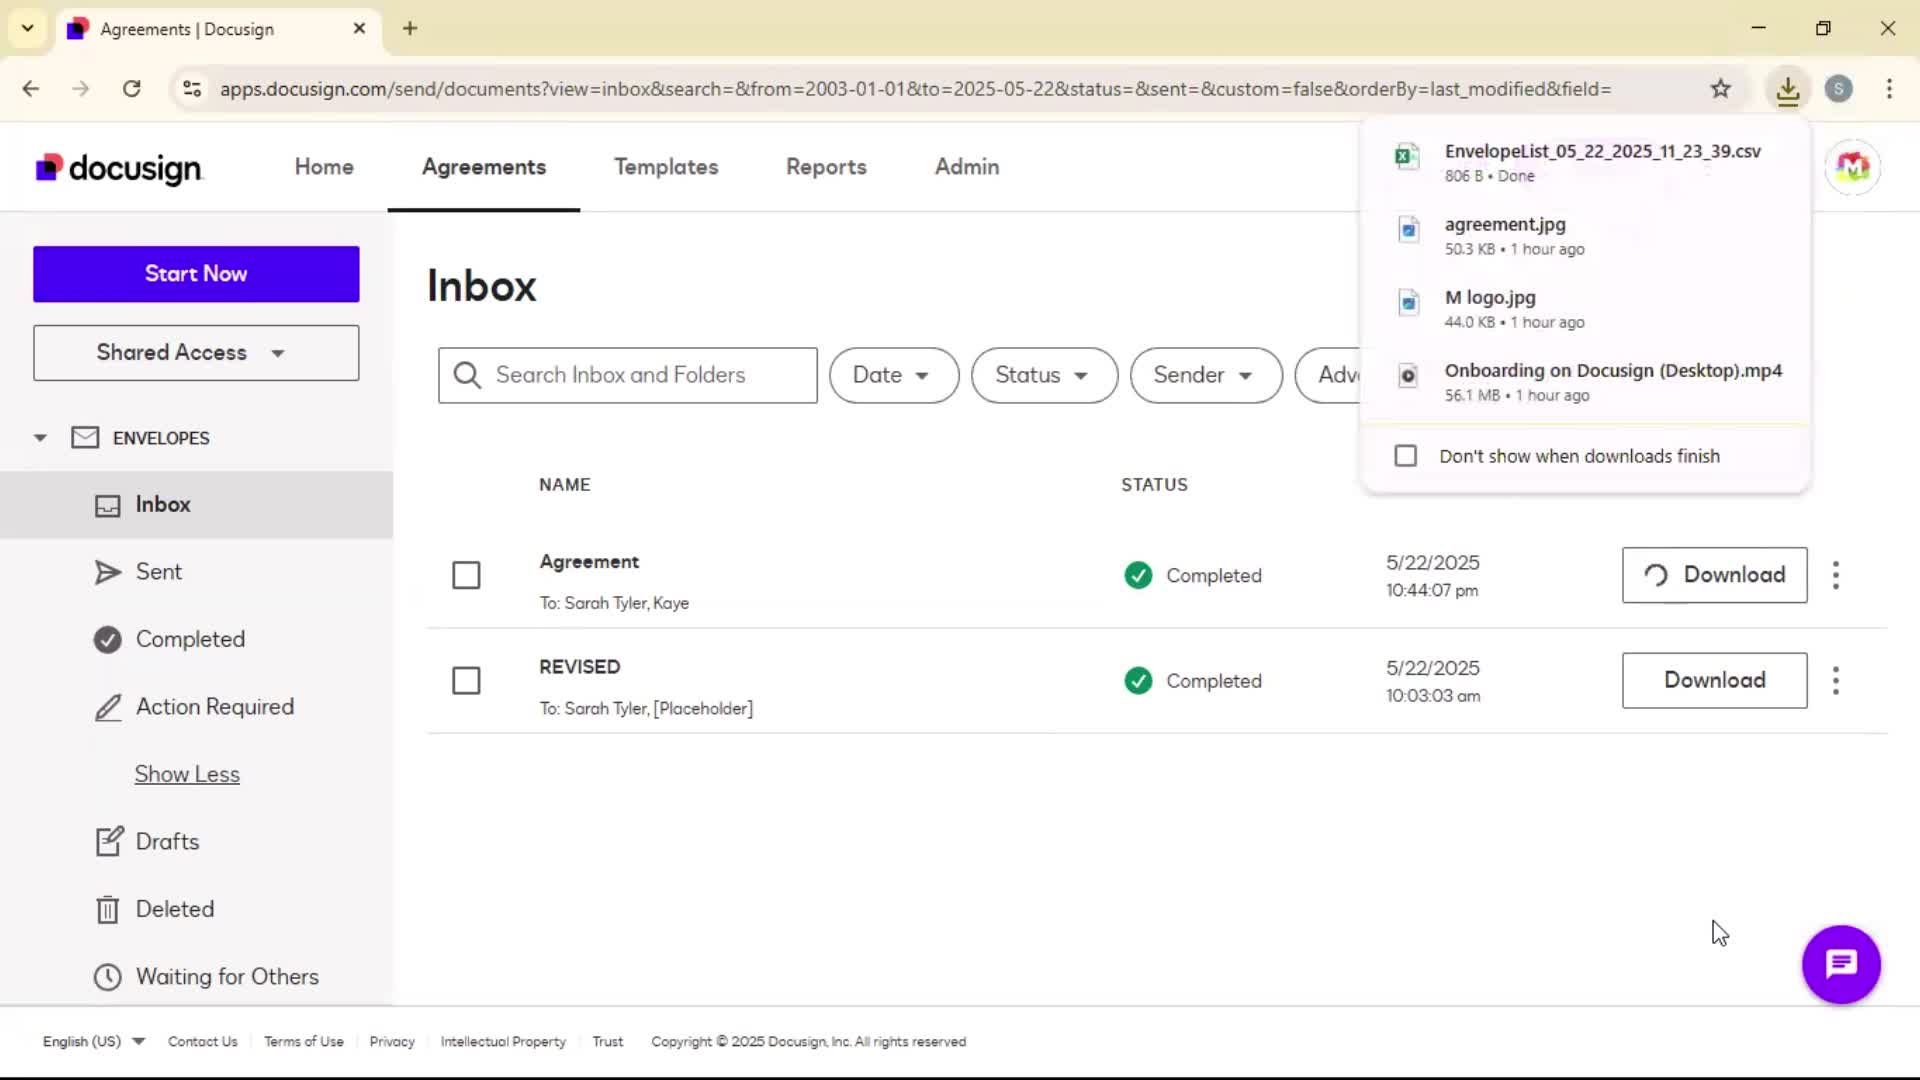Check Don't show when downloads finish
This screenshot has height=1080, width=1920.
(x=1406, y=456)
